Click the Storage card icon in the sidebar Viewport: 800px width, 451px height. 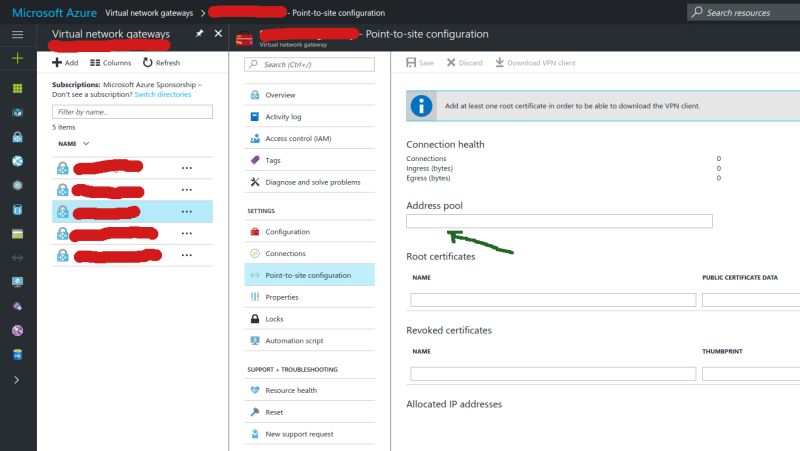[x=17, y=234]
